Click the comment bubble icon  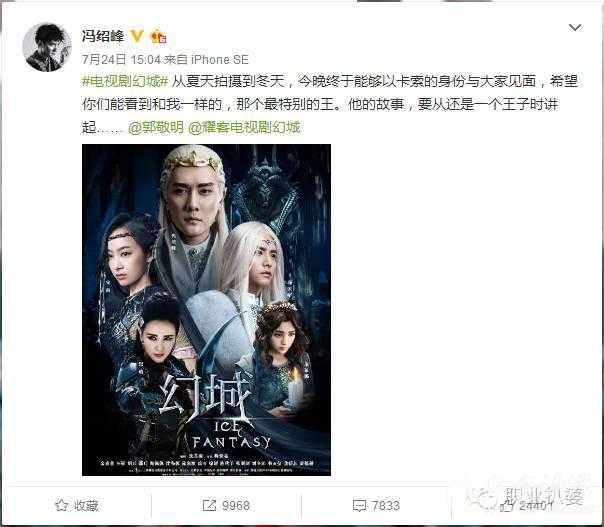(x=359, y=505)
